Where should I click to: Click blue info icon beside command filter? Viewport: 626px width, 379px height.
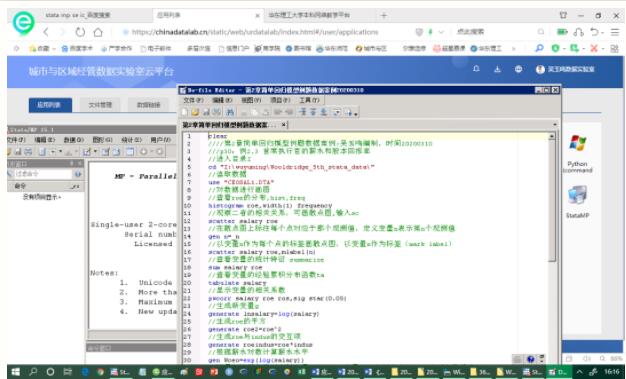click(78, 174)
